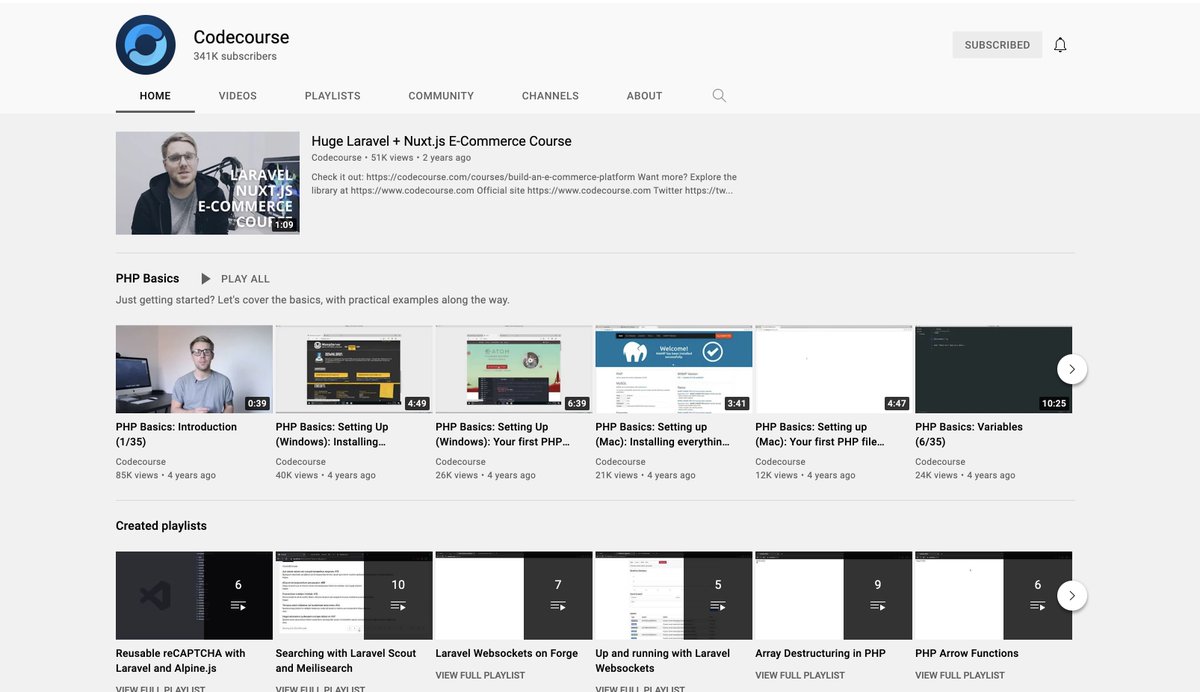Click the Codecourse channel avatar logo

click(146, 45)
